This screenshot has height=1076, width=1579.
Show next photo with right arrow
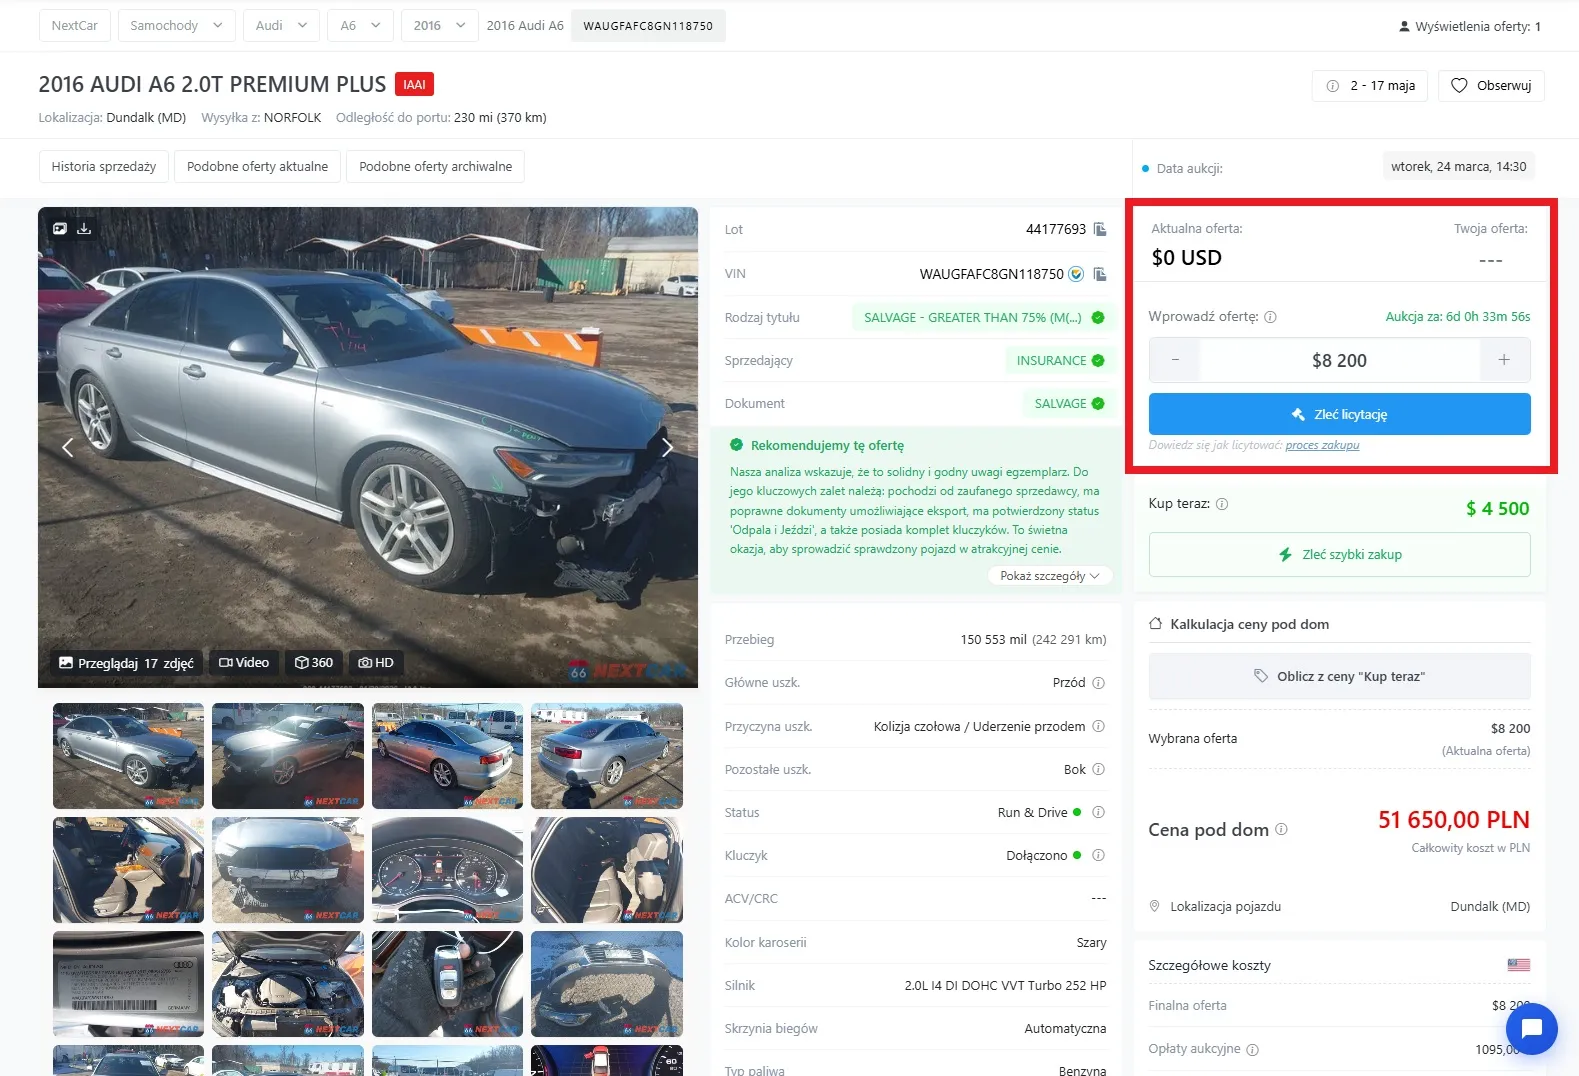tap(667, 448)
